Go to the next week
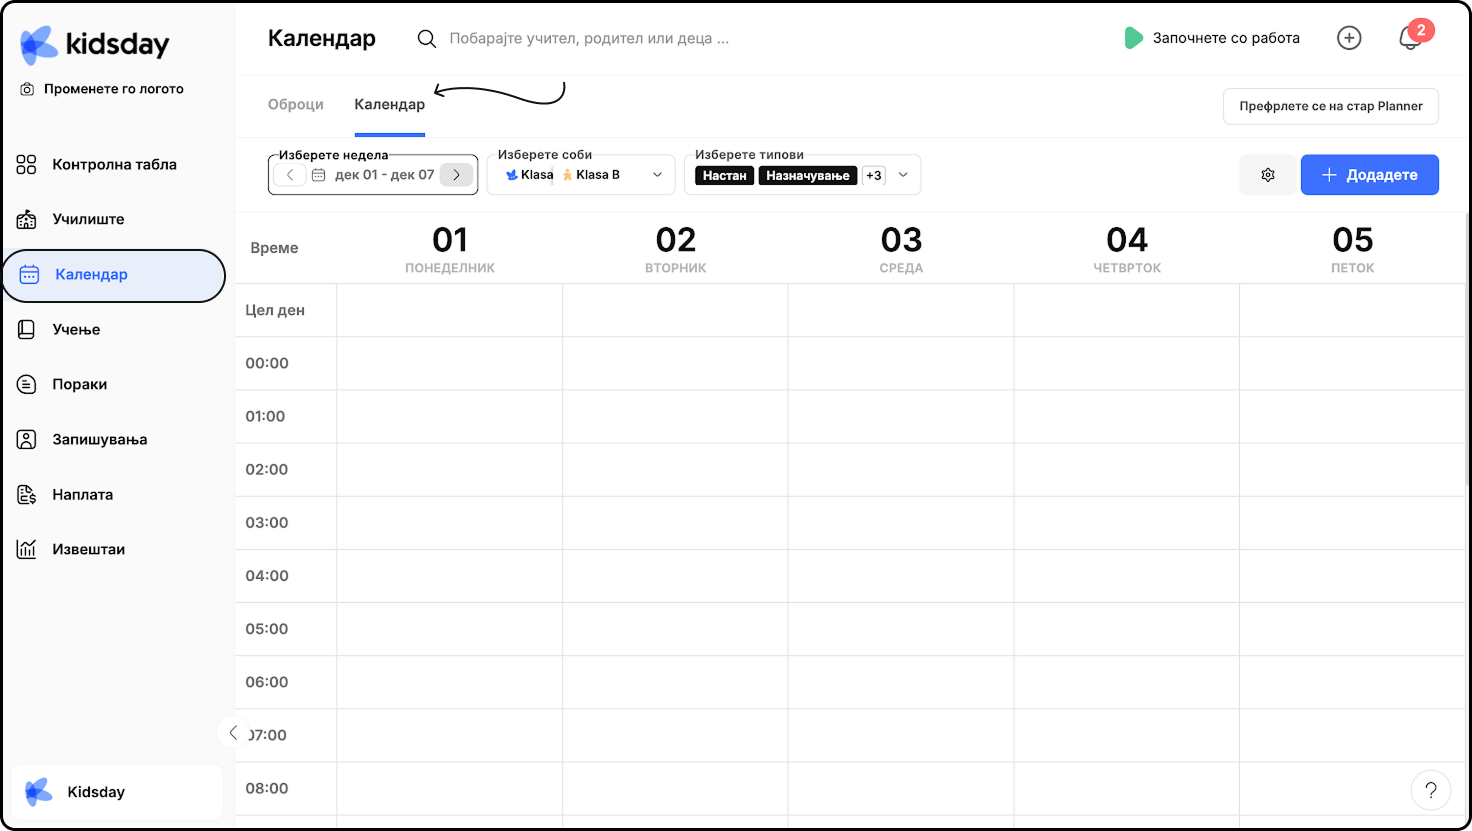Screen dimensions: 1472x831 coord(456,175)
